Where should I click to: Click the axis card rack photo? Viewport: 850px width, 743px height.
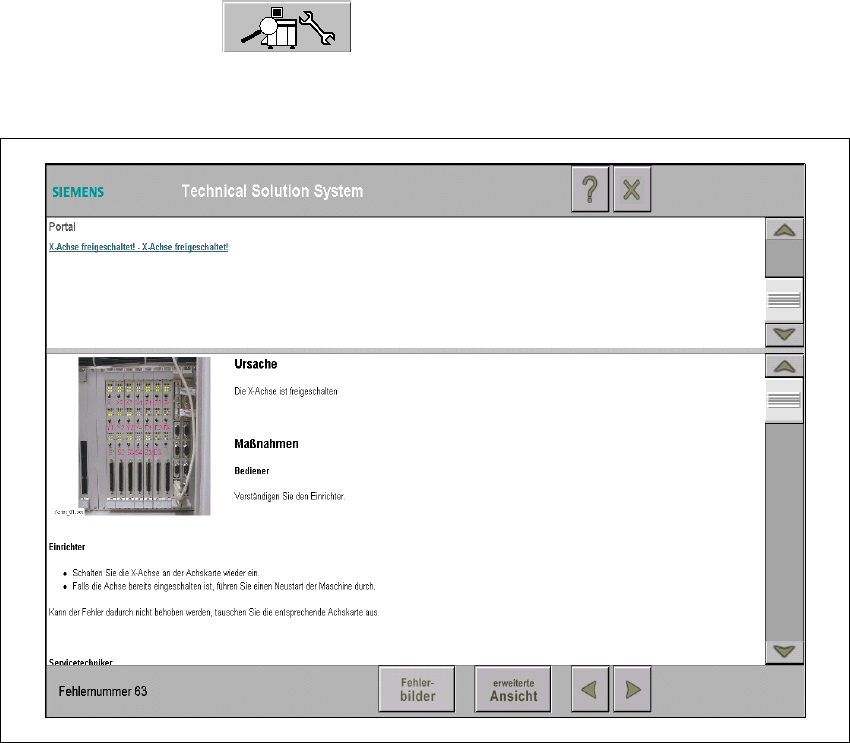tap(144, 436)
